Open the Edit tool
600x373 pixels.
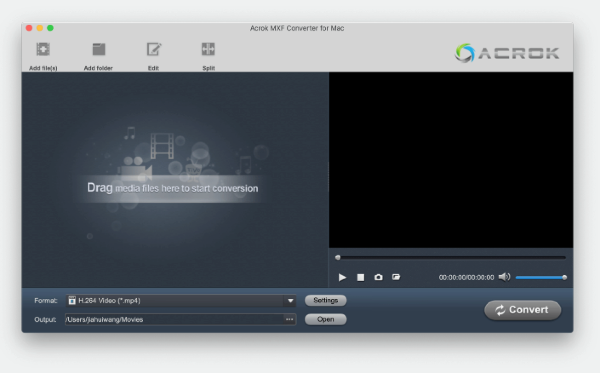pyautogui.click(x=154, y=49)
